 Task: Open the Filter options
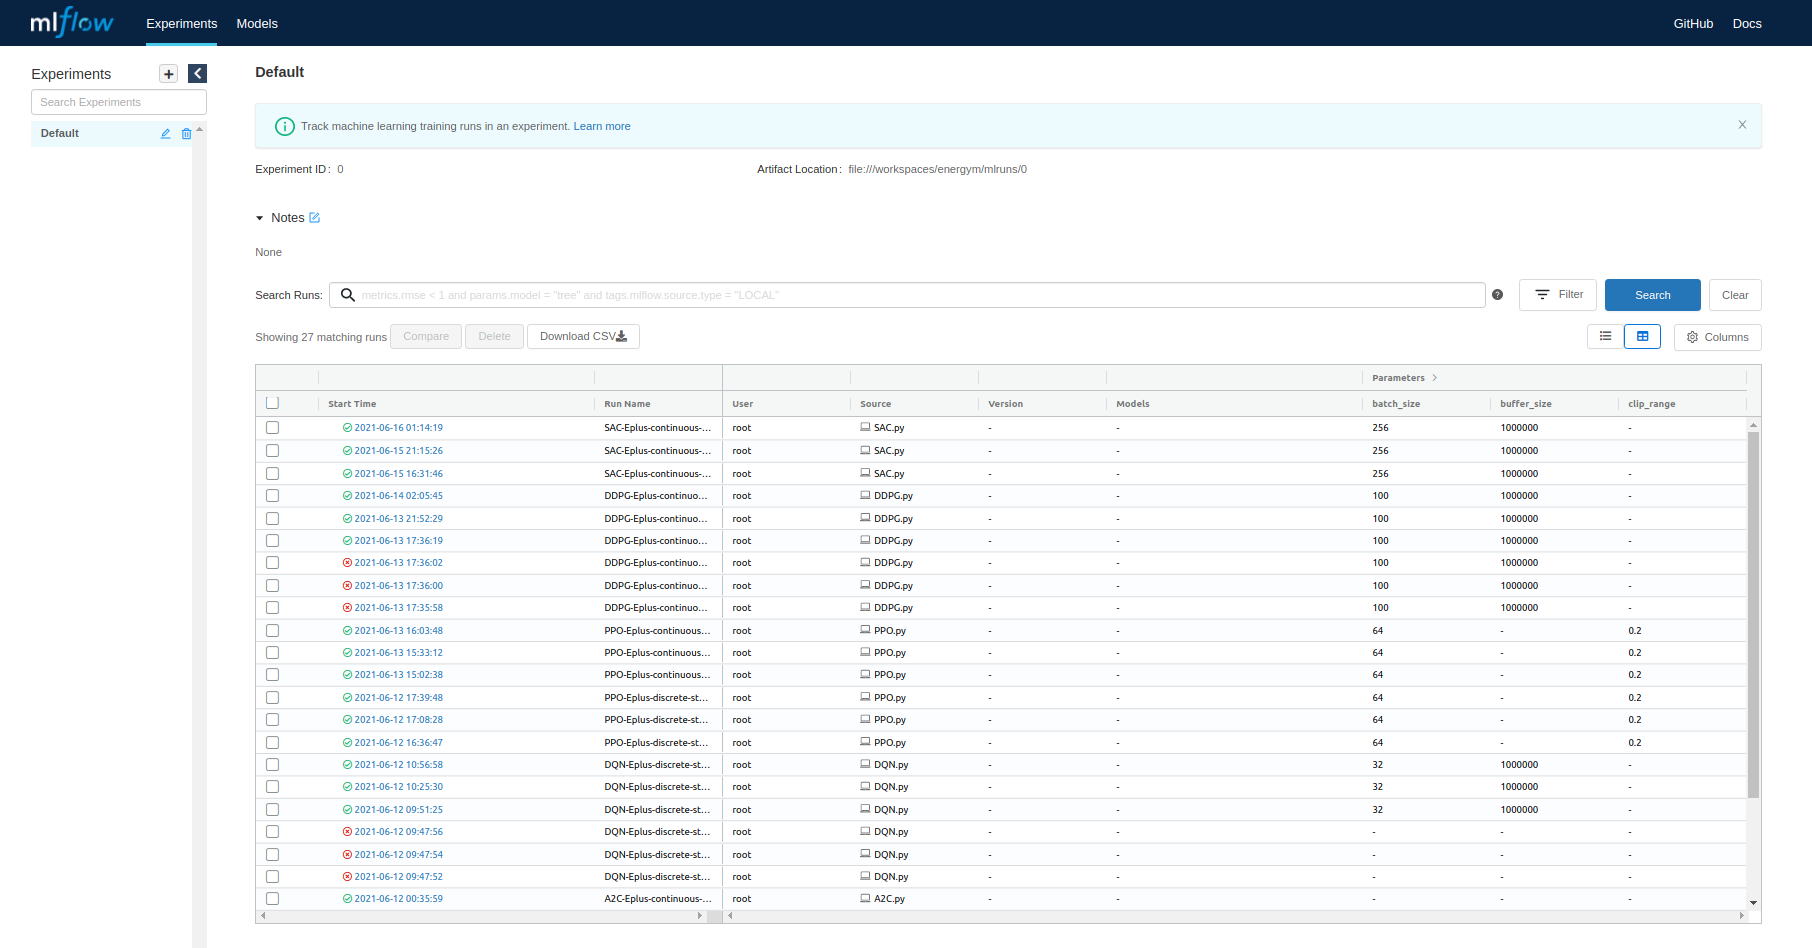[x=1558, y=295]
